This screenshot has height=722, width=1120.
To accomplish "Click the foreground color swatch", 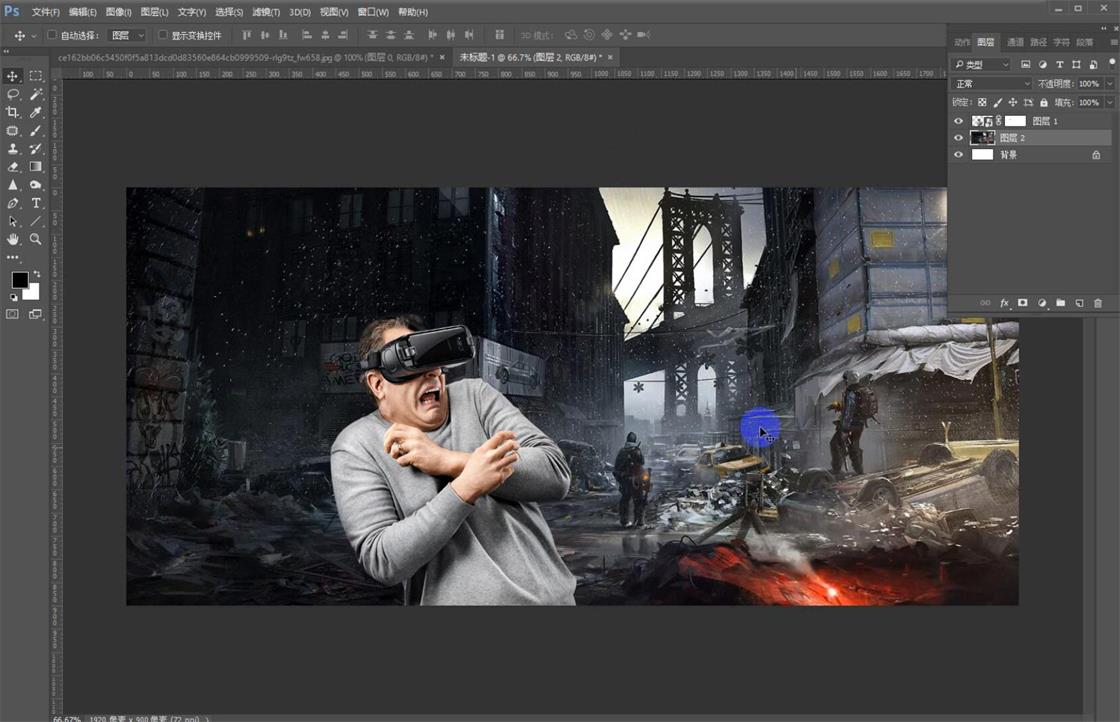I will tap(18, 279).
